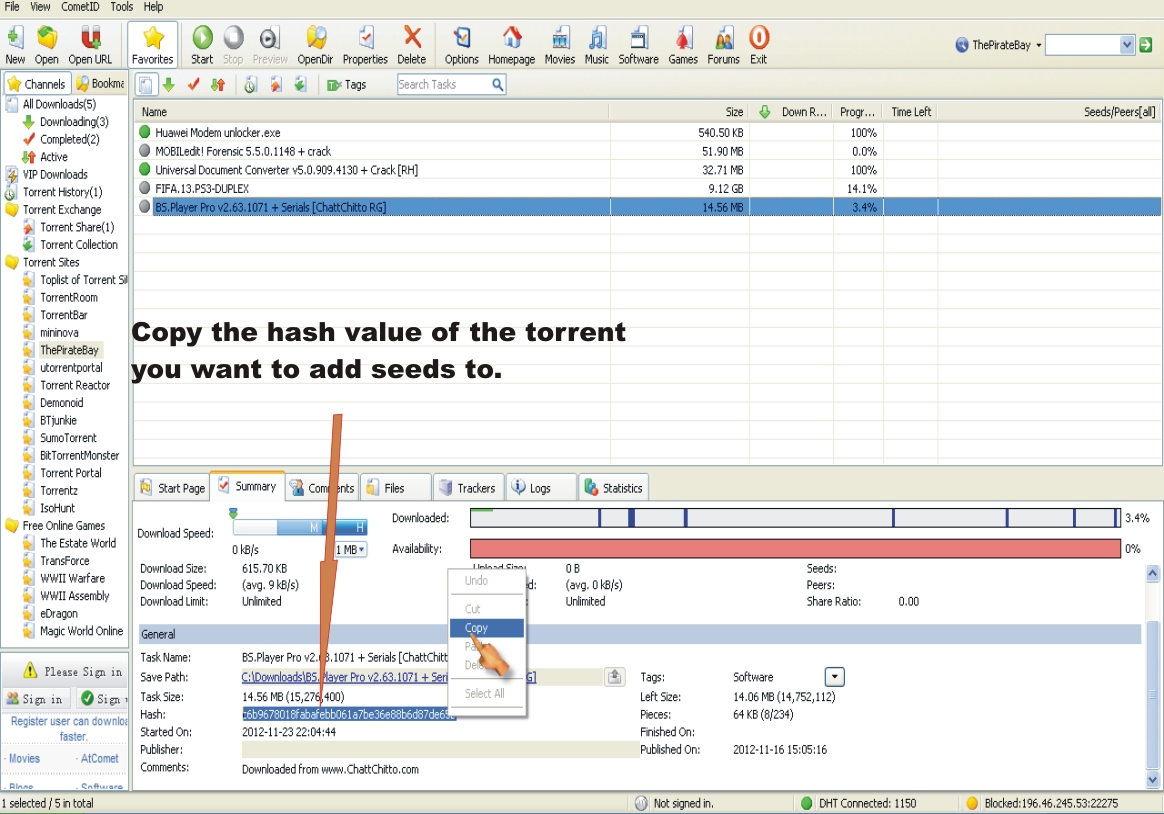
Task: Open the Software channel icon
Action: point(638,45)
